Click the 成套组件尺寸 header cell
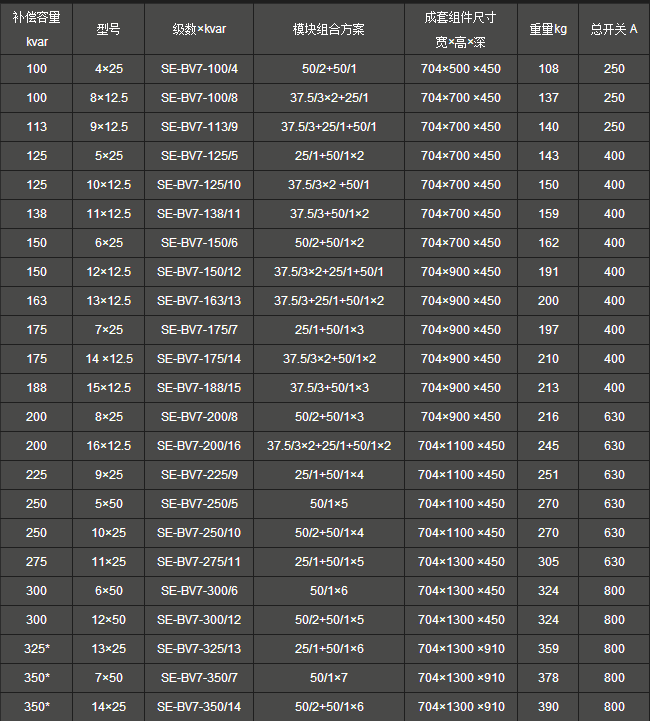650x721 pixels. point(461,29)
